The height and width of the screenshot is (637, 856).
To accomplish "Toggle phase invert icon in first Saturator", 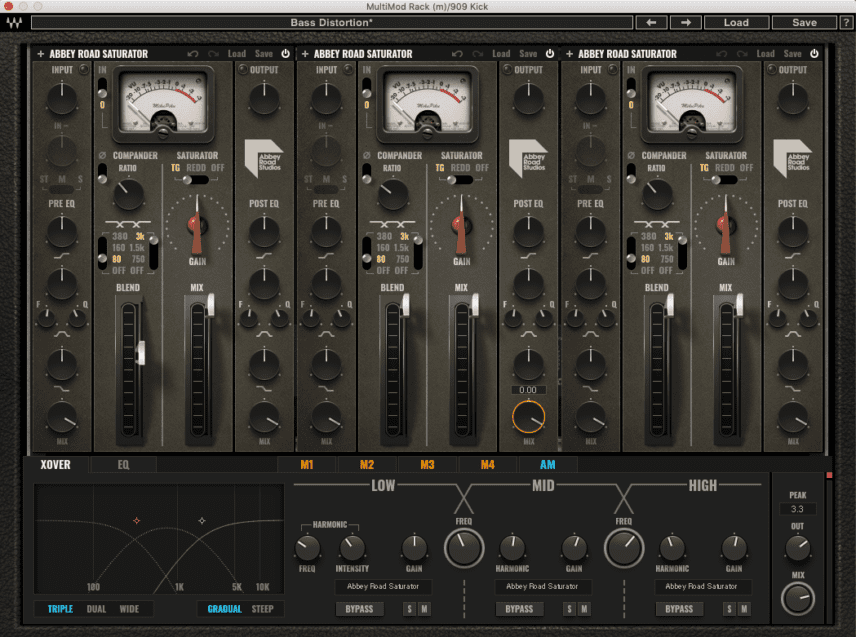I will click(x=102, y=156).
